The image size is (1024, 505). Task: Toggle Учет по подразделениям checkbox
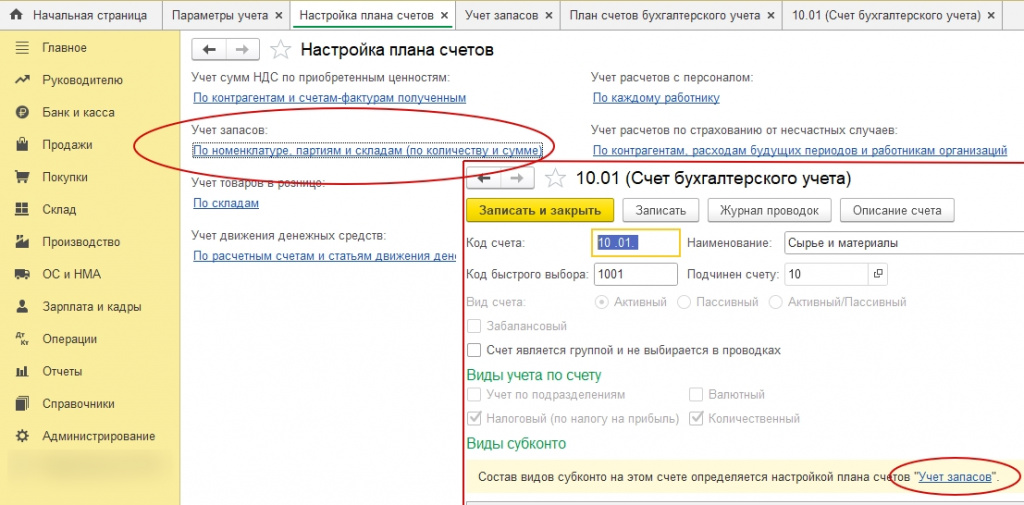[x=474, y=395]
